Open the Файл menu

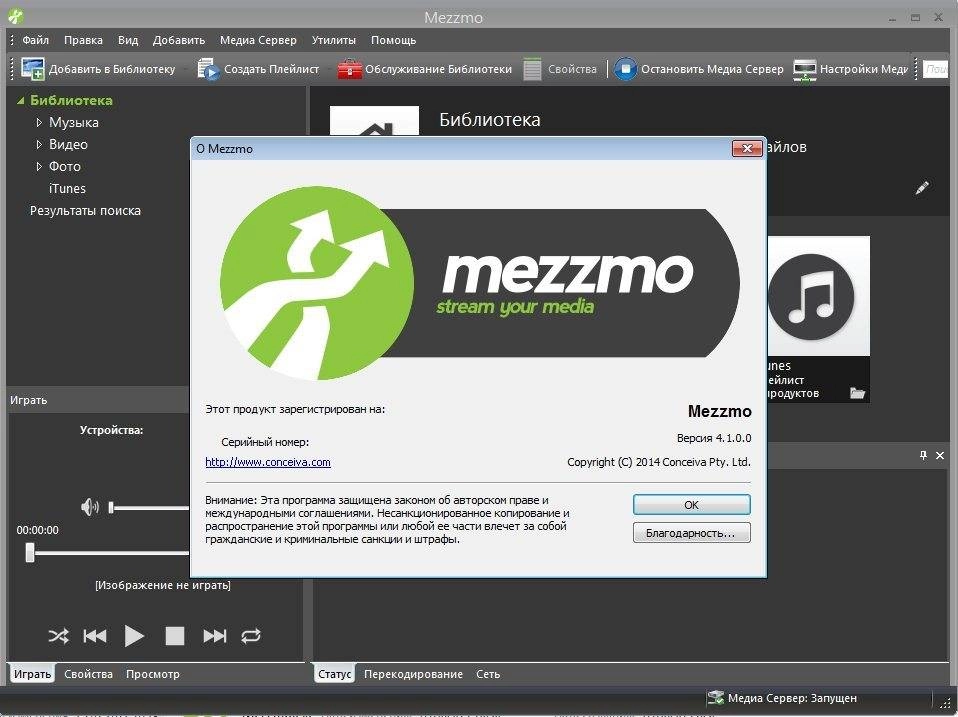[35, 40]
